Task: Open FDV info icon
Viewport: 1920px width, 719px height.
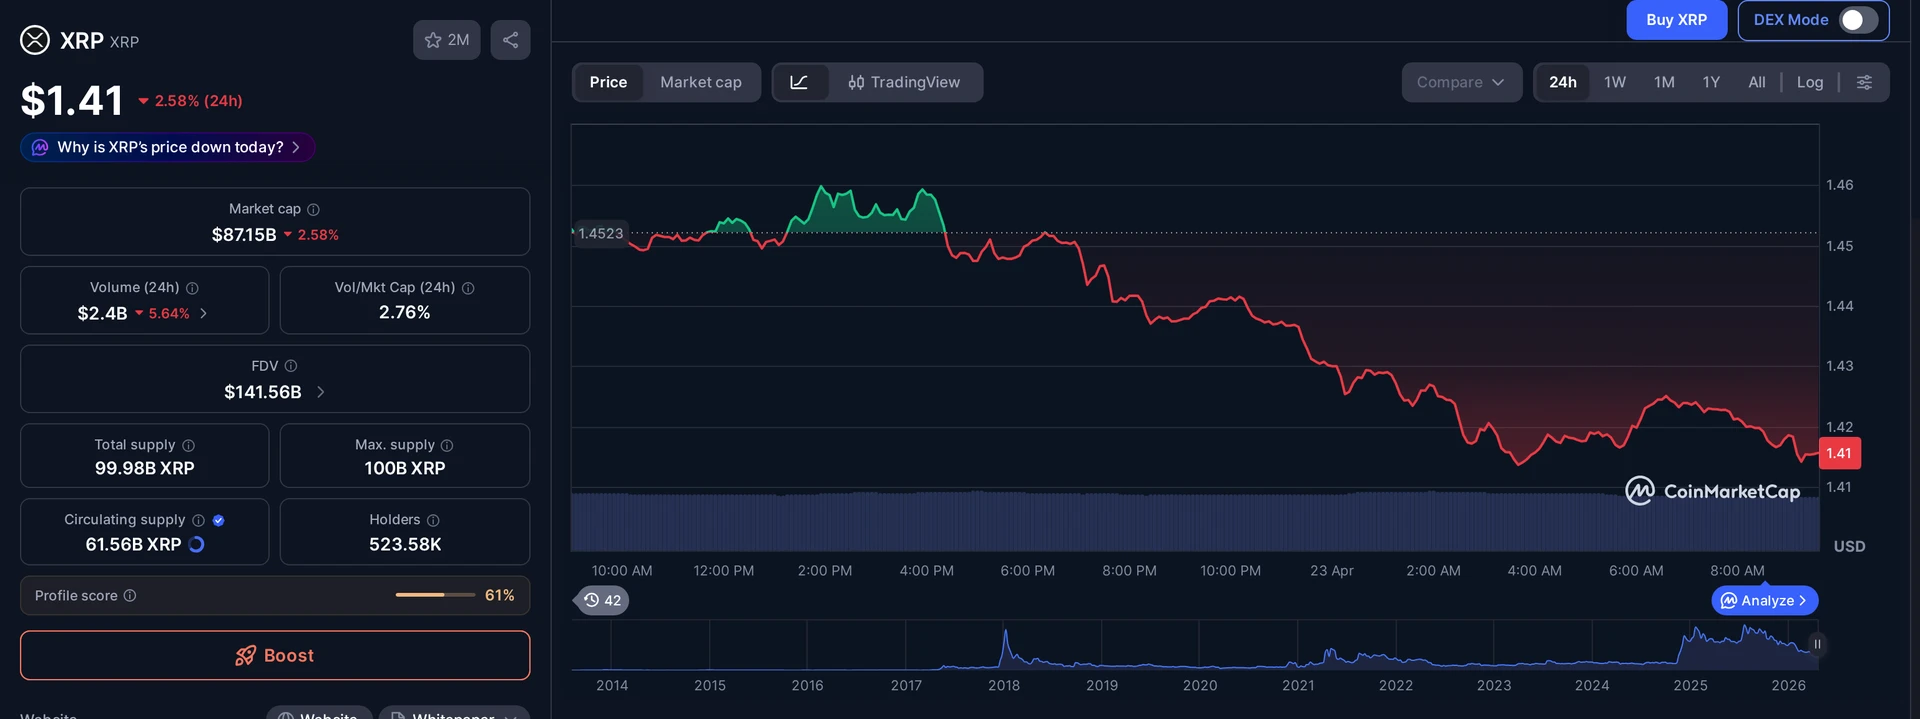Action: click(291, 366)
